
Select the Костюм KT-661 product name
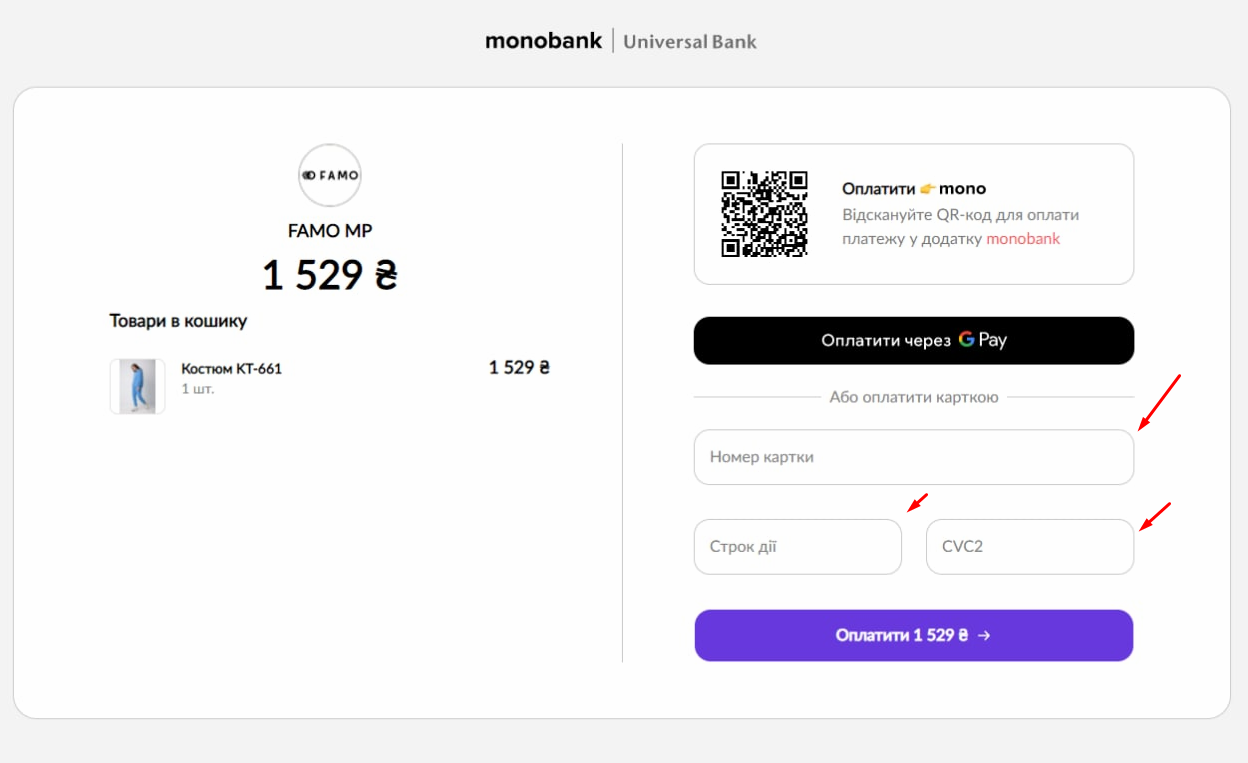point(231,369)
